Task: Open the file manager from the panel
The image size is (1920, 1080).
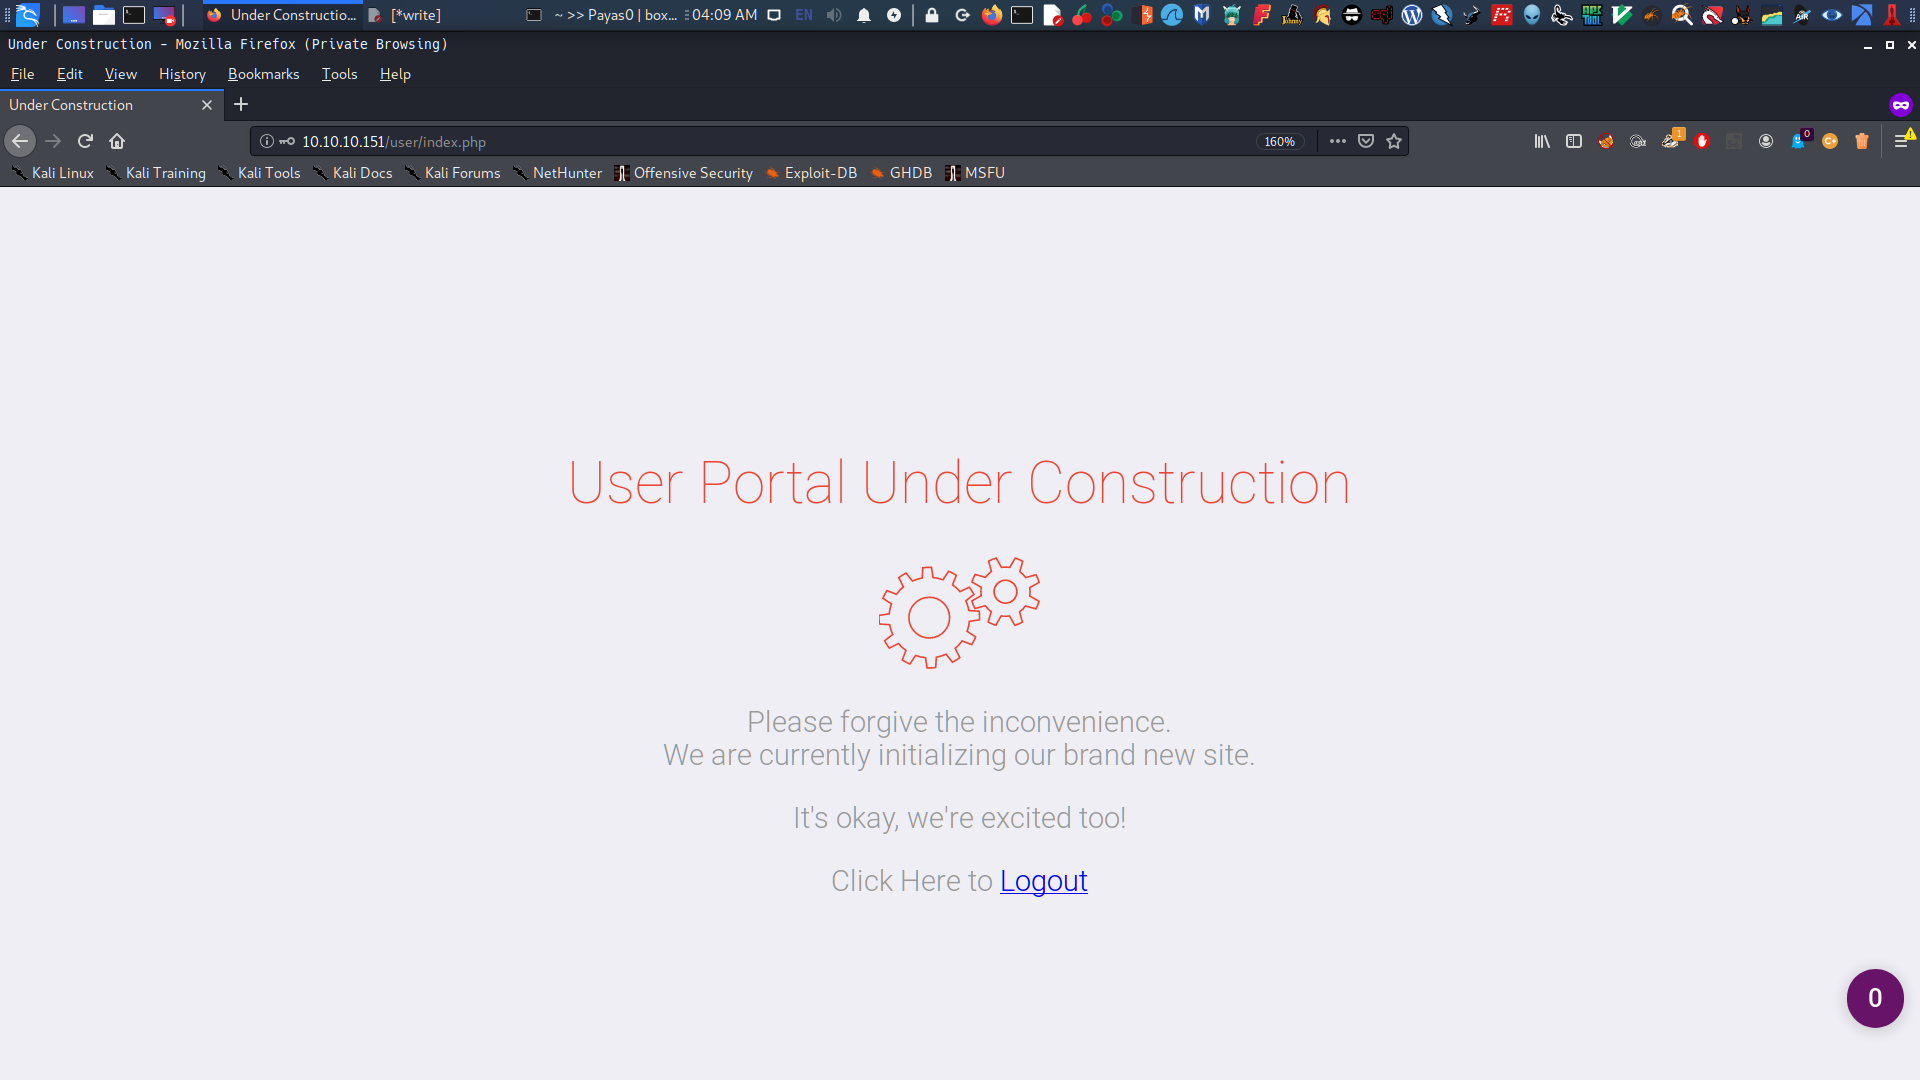Action: coord(104,15)
